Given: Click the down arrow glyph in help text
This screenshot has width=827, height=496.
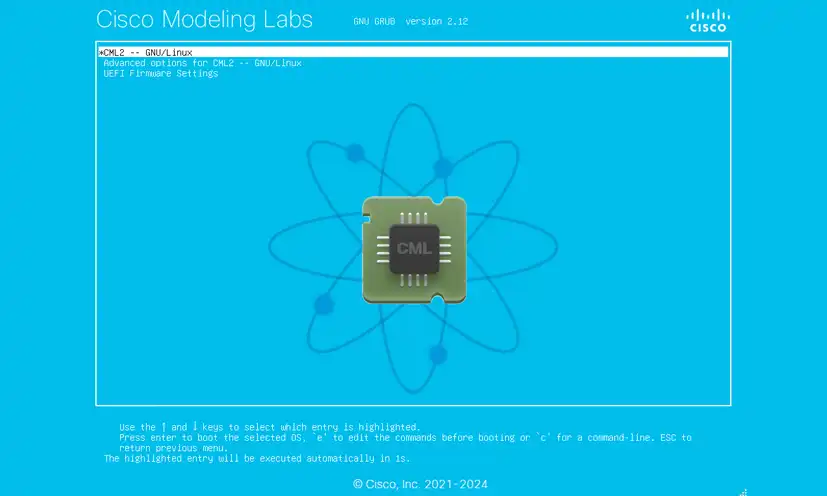Looking at the screenshot, I should coord(197,427).
